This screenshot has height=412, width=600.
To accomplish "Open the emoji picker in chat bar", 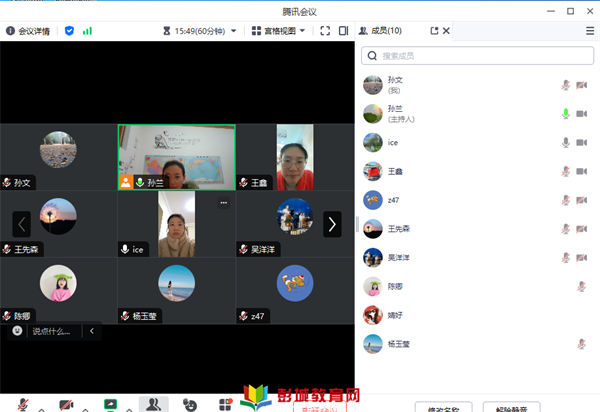I will click(17, 331).
